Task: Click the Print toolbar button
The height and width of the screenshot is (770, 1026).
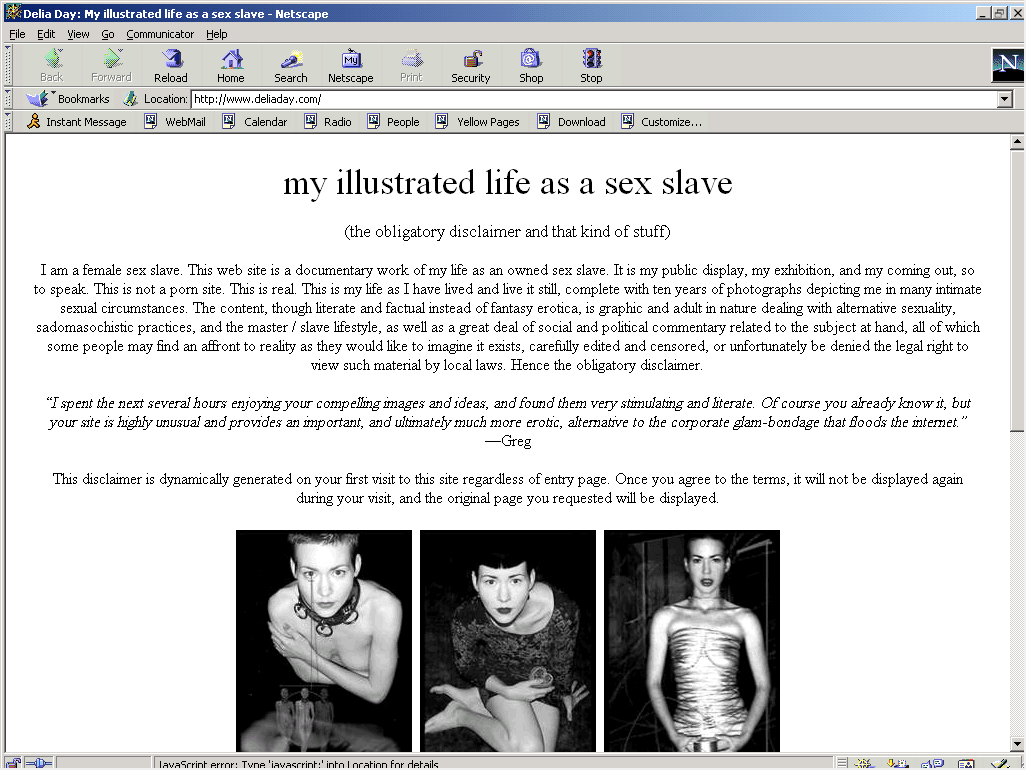Action: click(411, 65)
